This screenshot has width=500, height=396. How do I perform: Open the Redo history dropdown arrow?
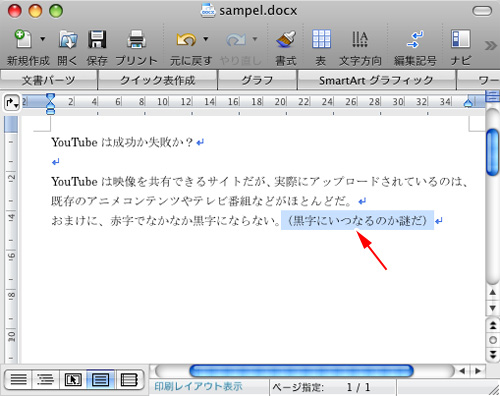click(x=255, y=39)
